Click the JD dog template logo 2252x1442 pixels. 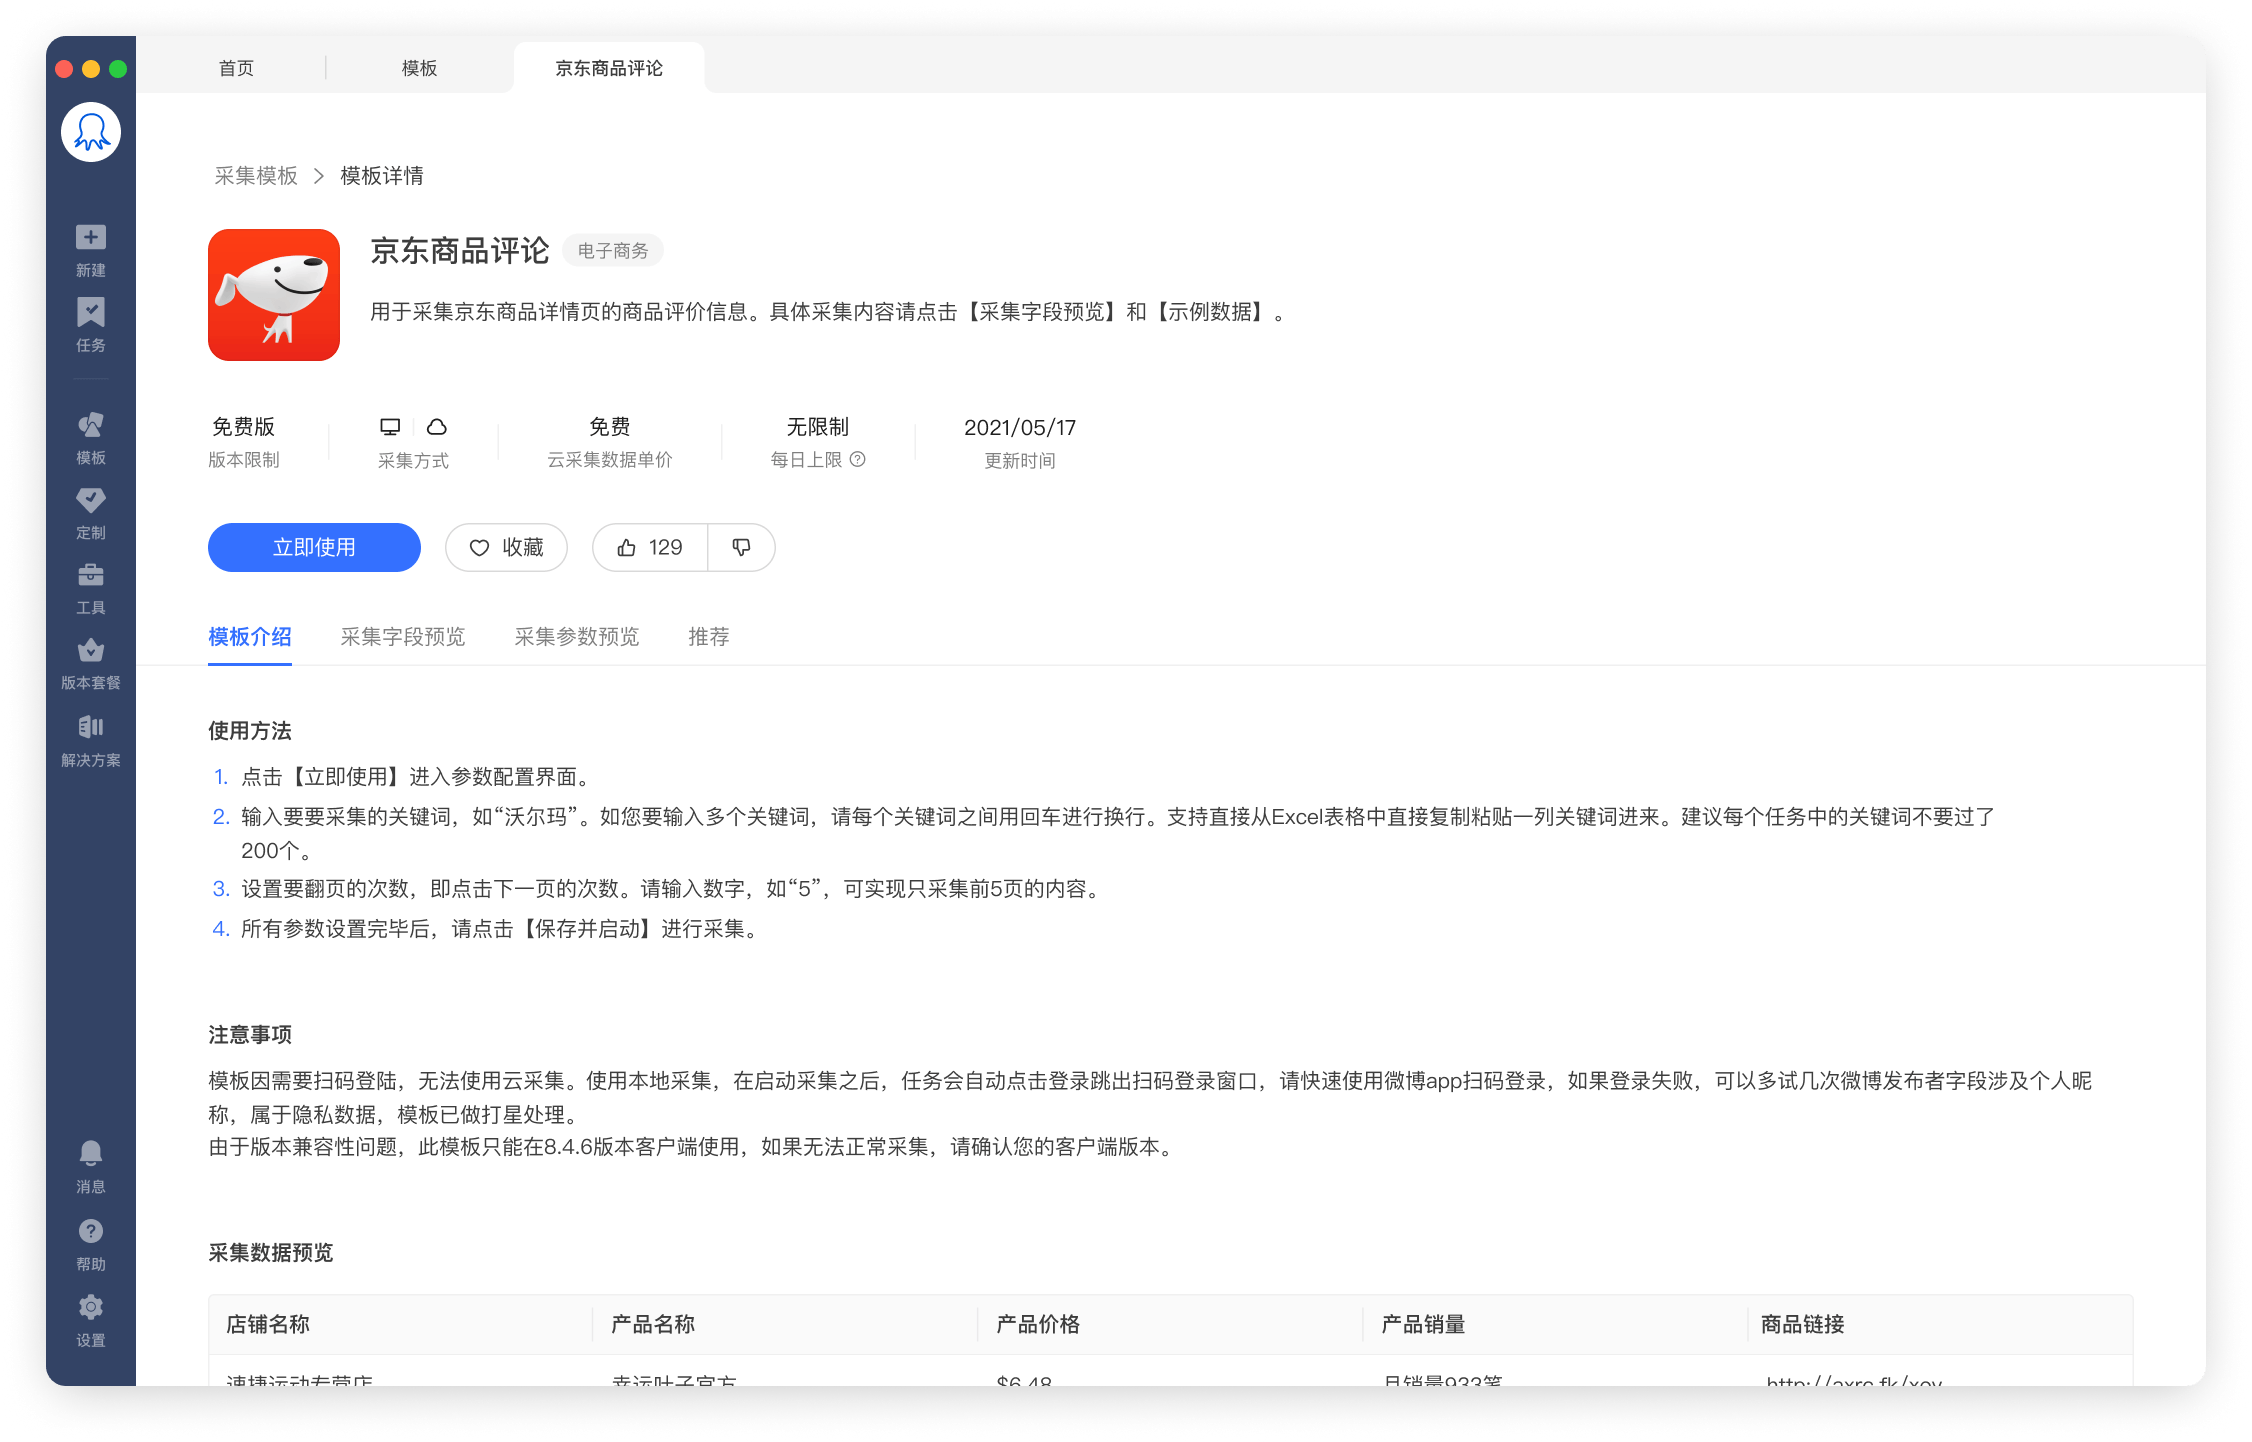point(274,295)
